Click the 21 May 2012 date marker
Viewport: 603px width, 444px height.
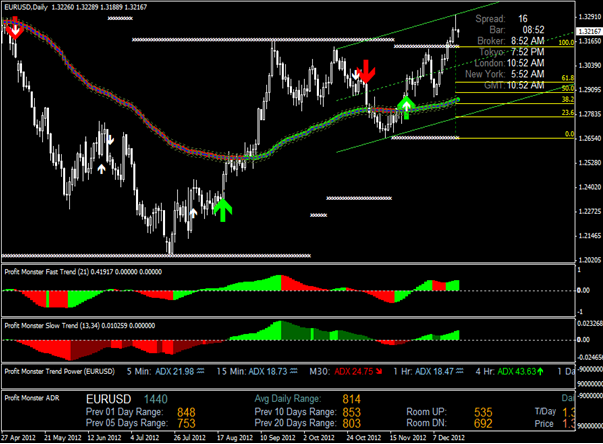(63, 437)
